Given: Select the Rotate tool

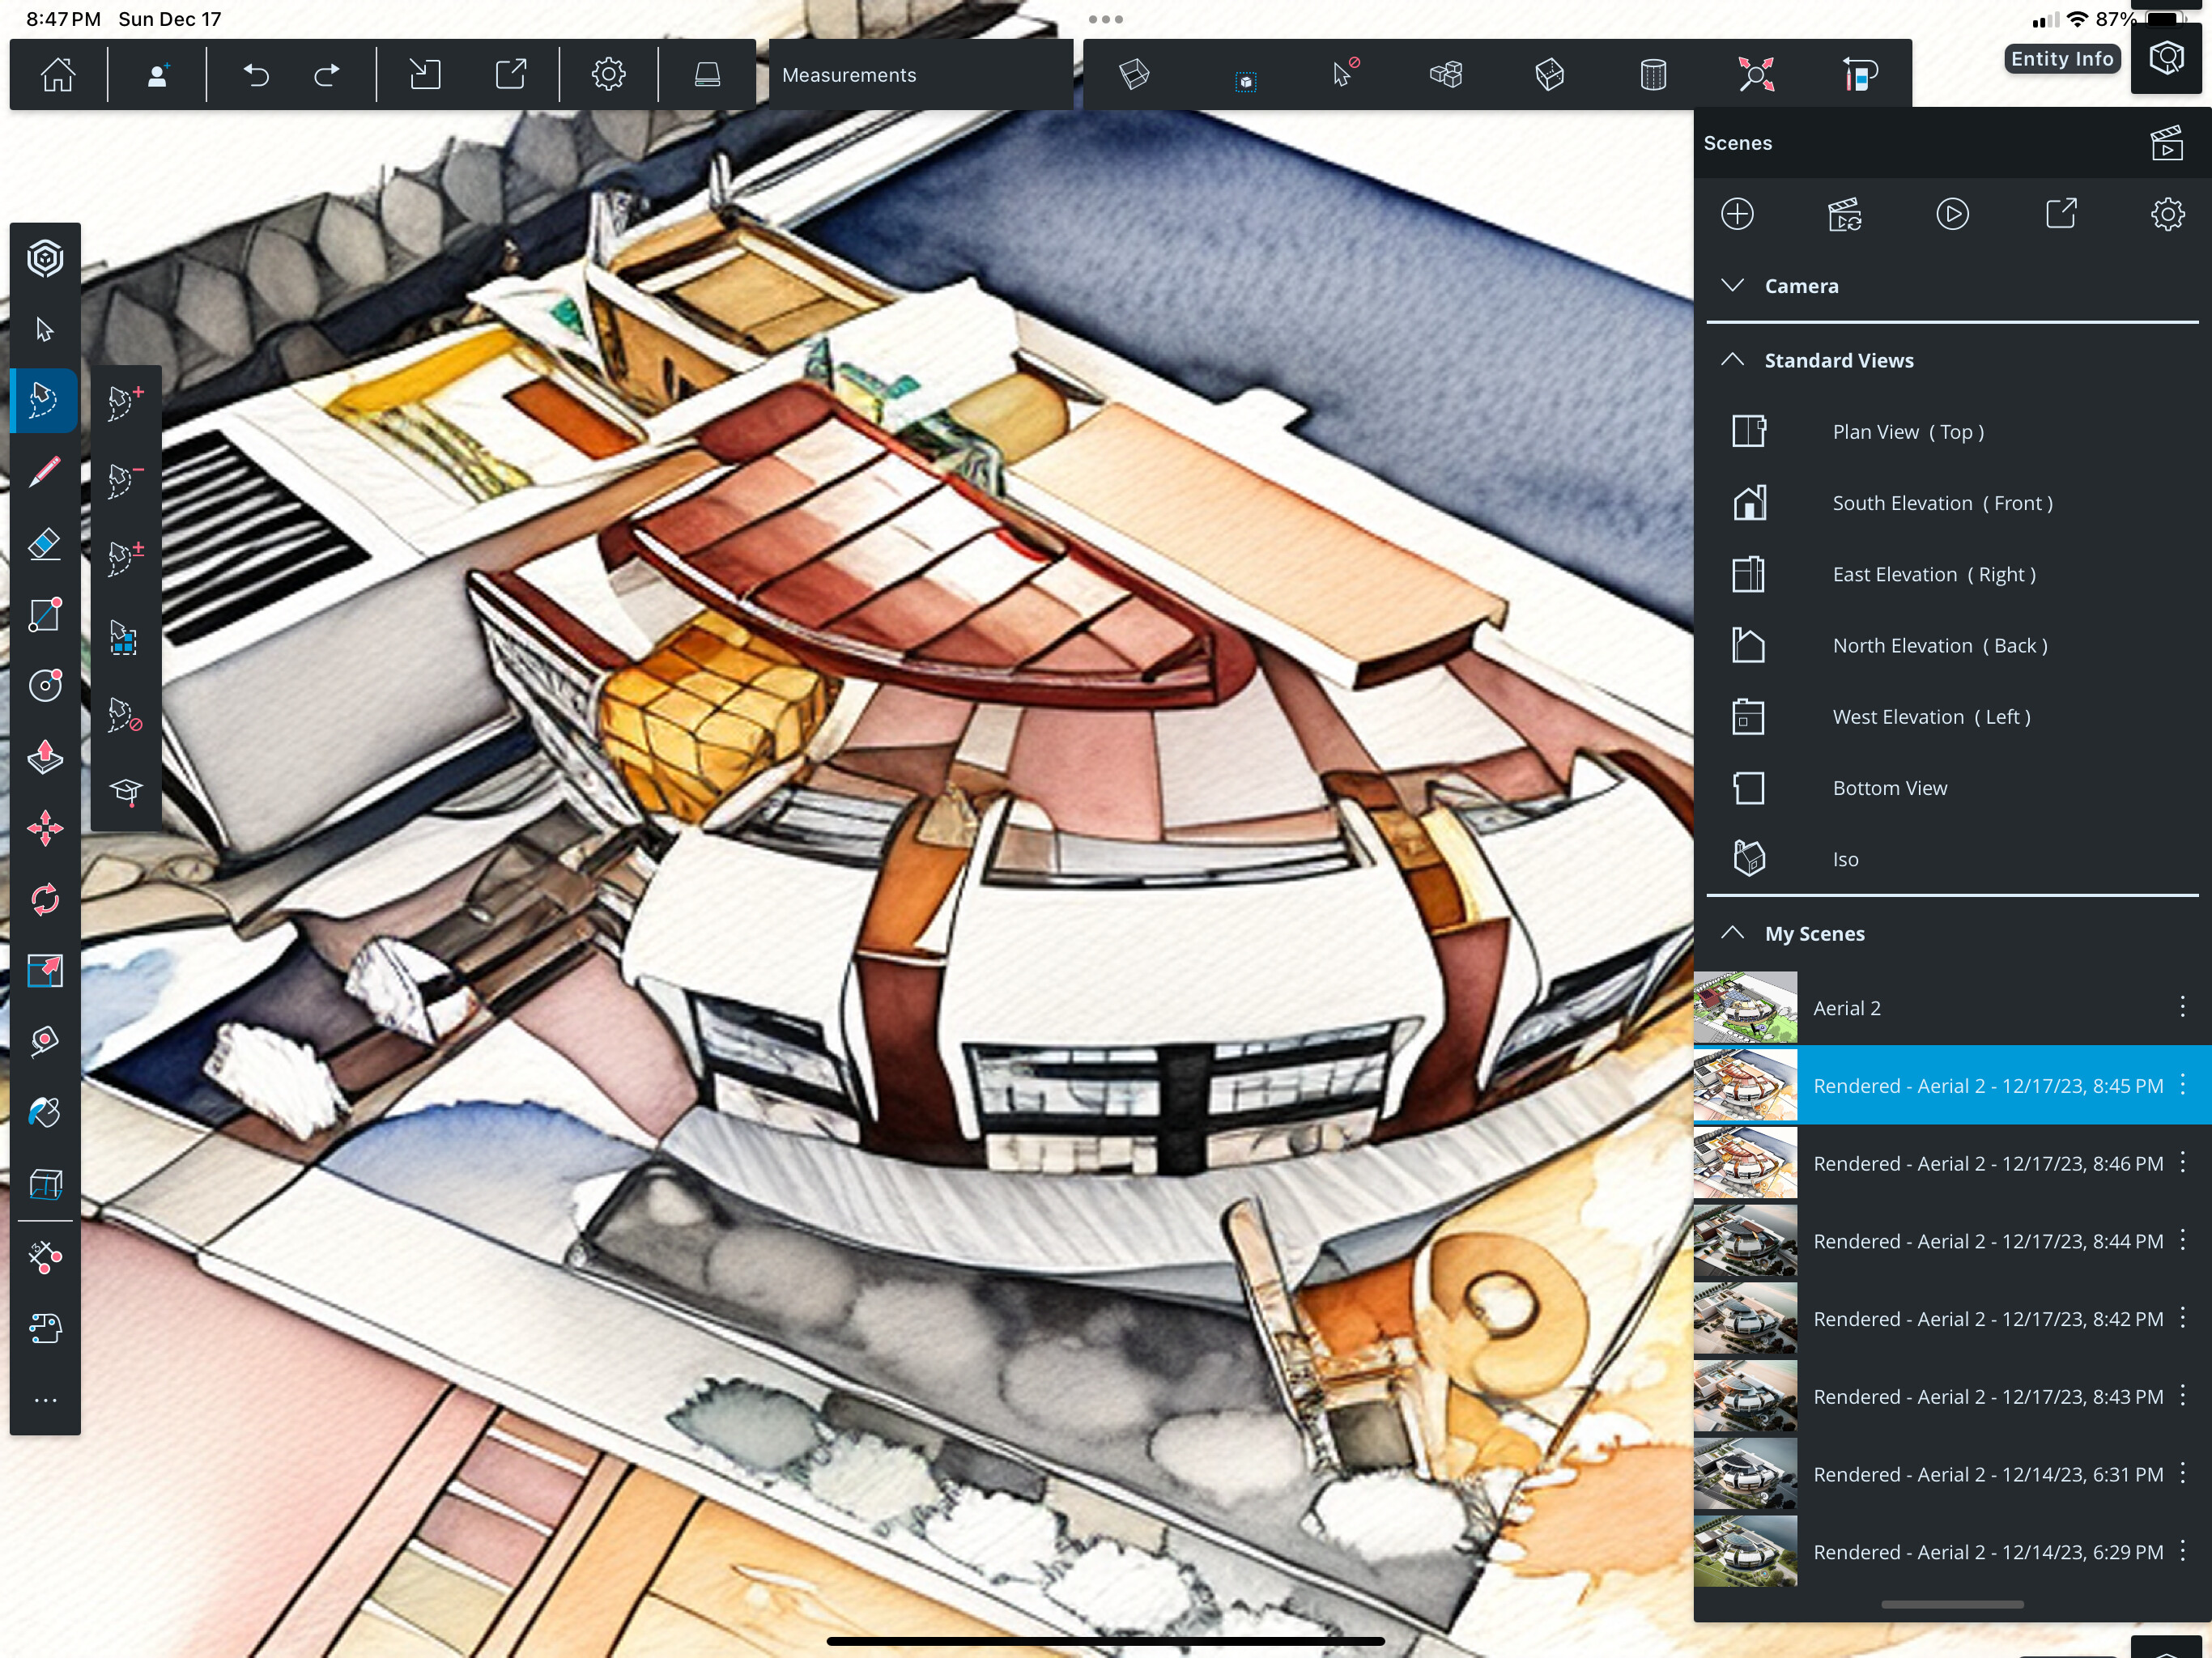Looking at the screenshot, I should 45,900.
